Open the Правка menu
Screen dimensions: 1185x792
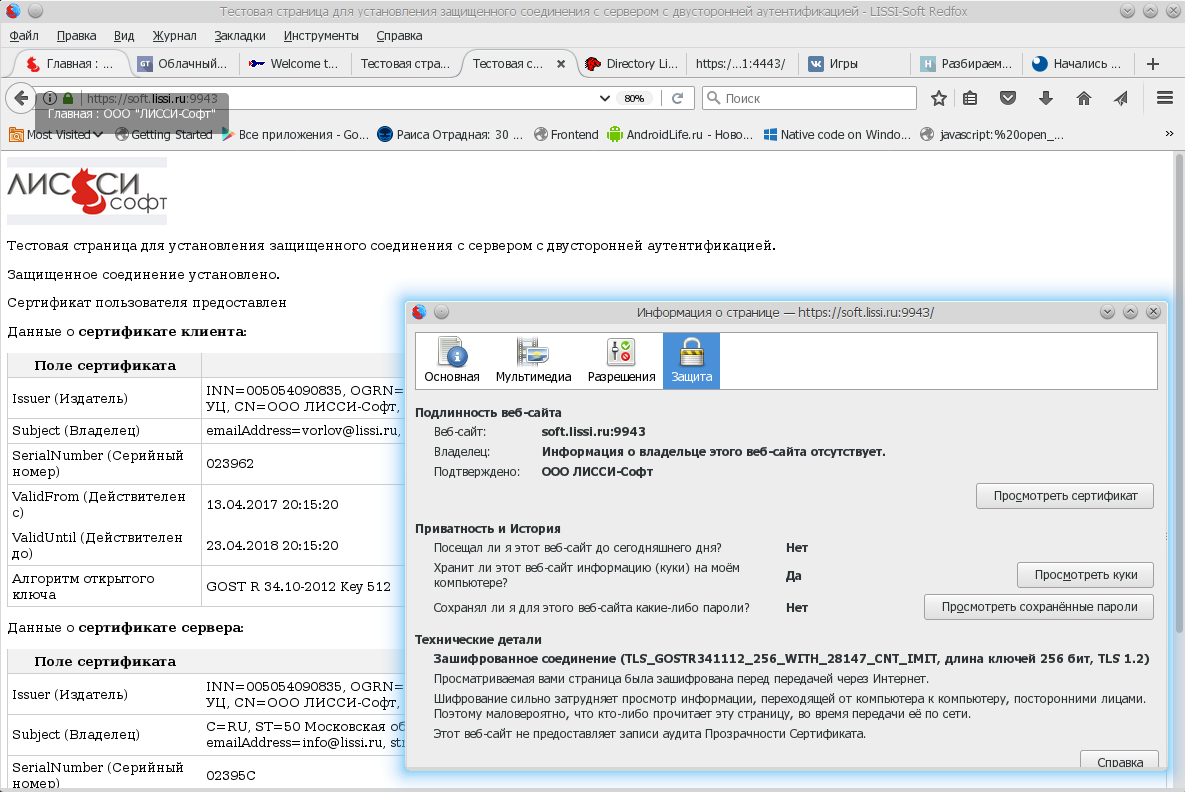[x=76, y=36]
